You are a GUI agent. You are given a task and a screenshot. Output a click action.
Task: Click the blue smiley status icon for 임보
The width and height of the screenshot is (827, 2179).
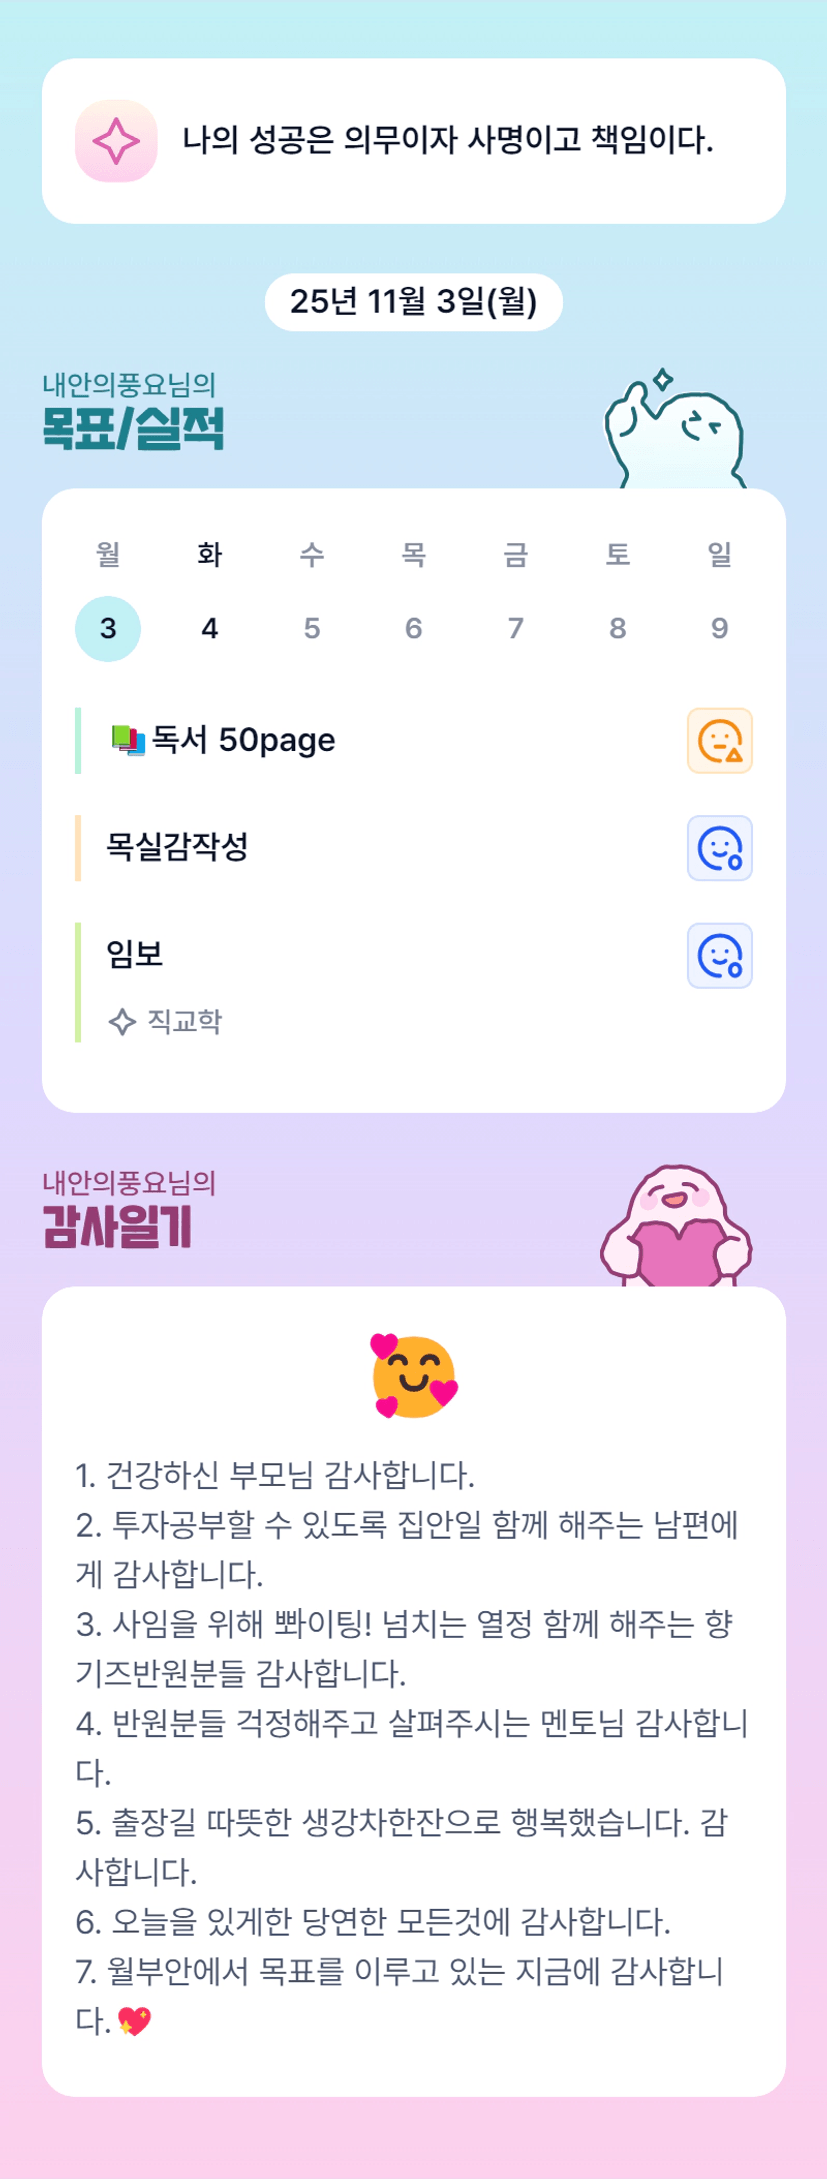(719, 955)
